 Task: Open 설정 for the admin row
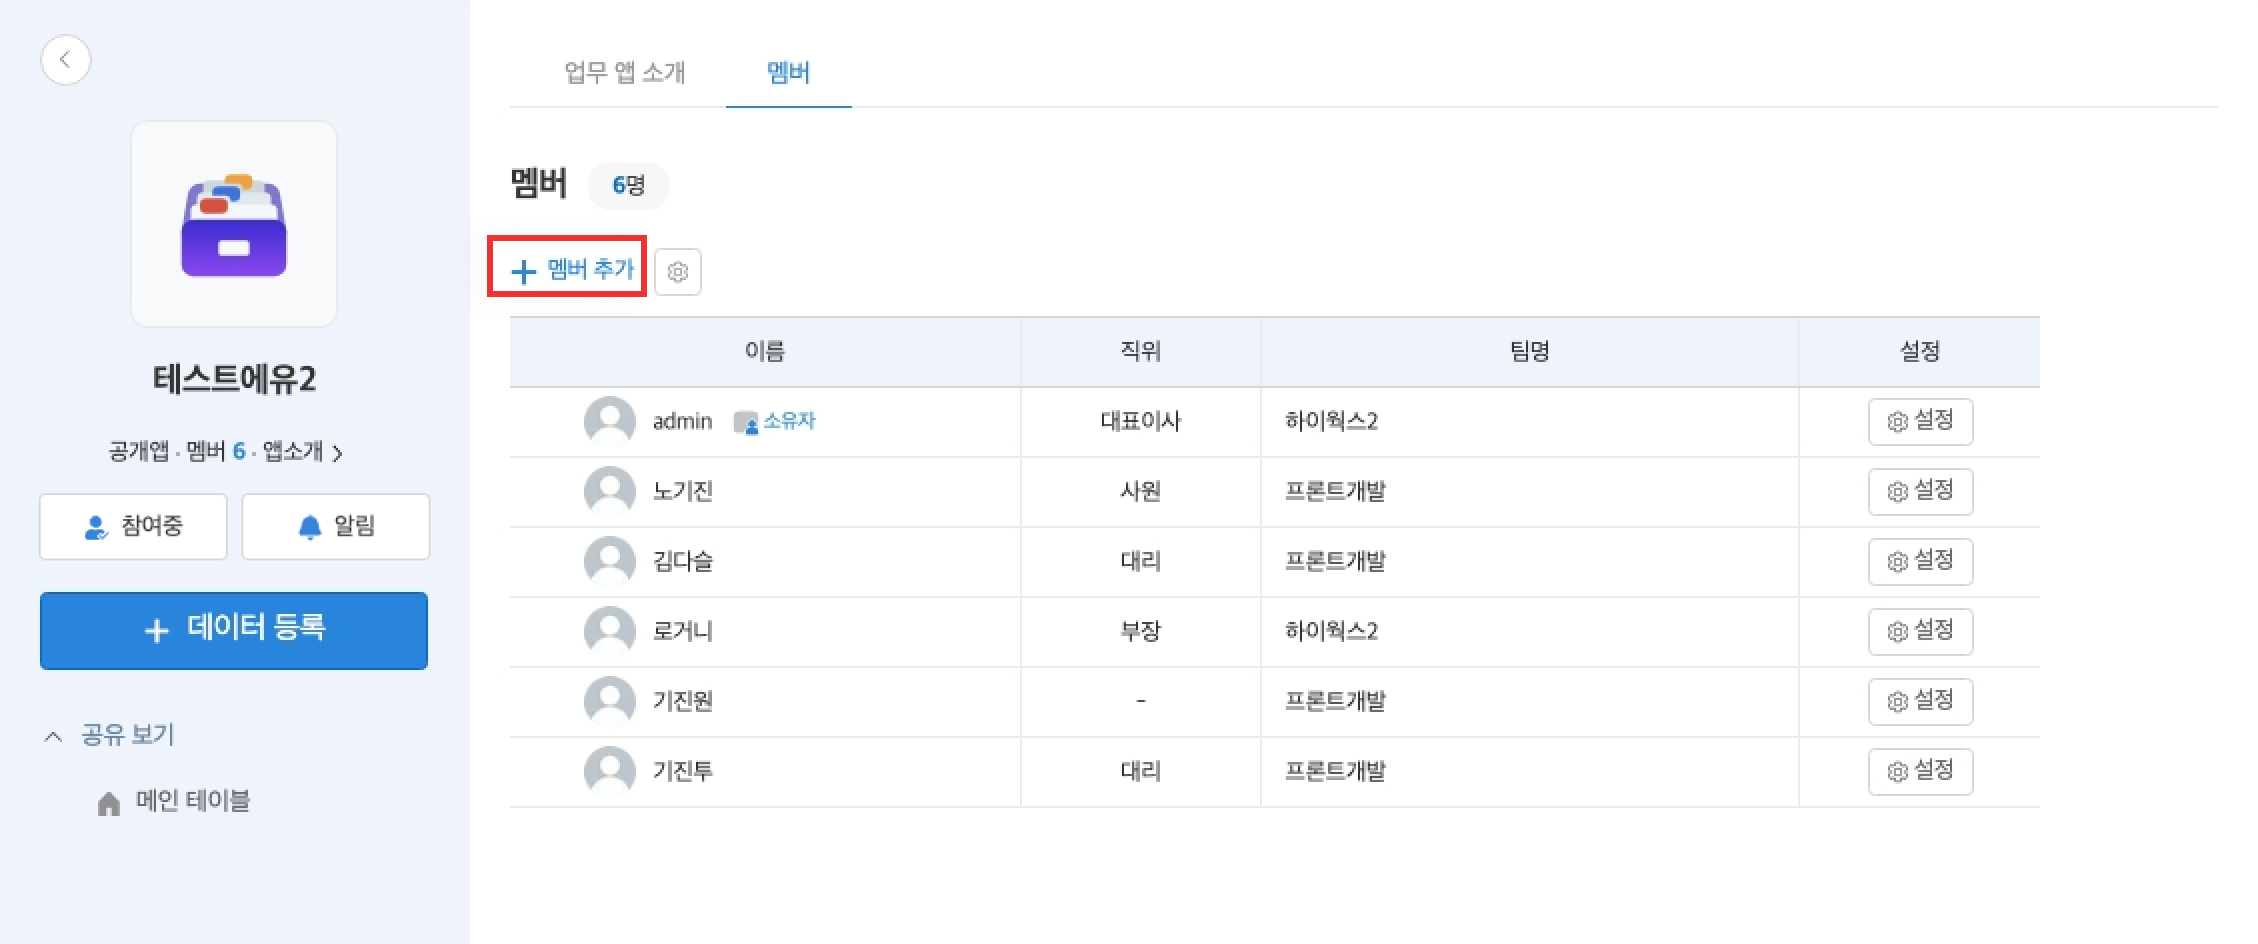pyautogui.click(x=1920, y=422)
